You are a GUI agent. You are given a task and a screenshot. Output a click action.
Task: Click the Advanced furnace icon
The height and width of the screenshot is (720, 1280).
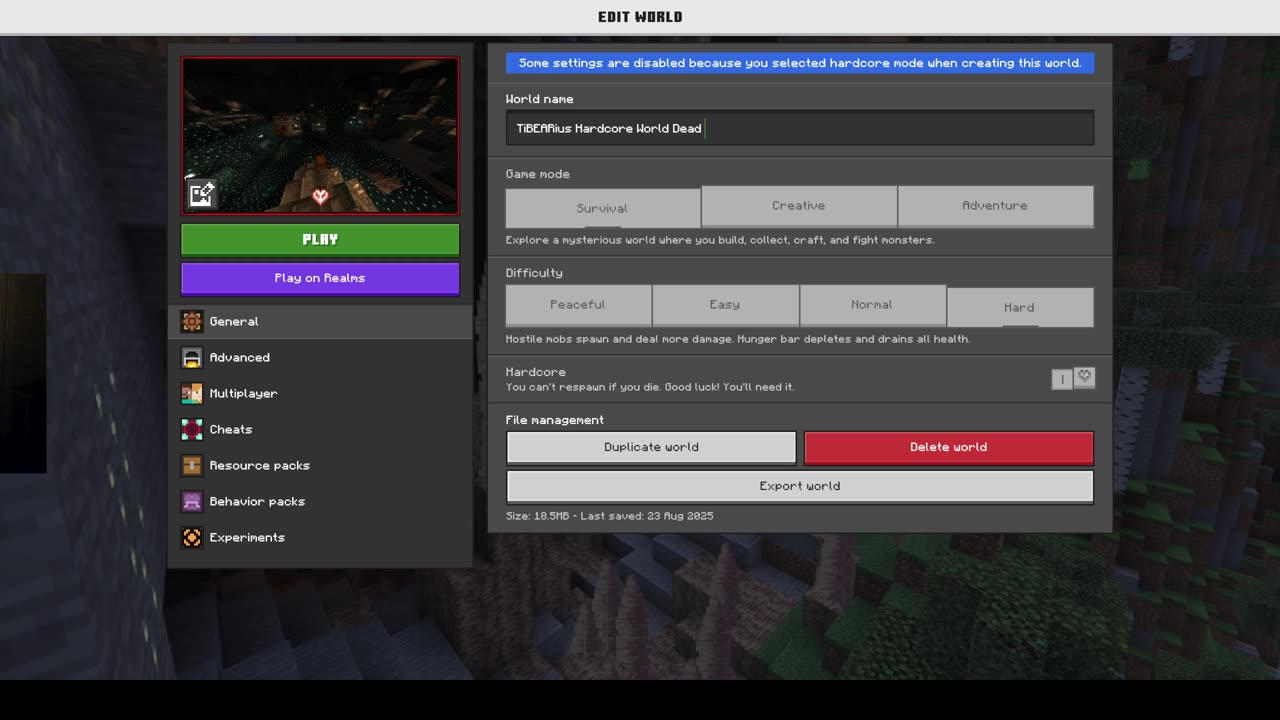click(x=192, y=357)
